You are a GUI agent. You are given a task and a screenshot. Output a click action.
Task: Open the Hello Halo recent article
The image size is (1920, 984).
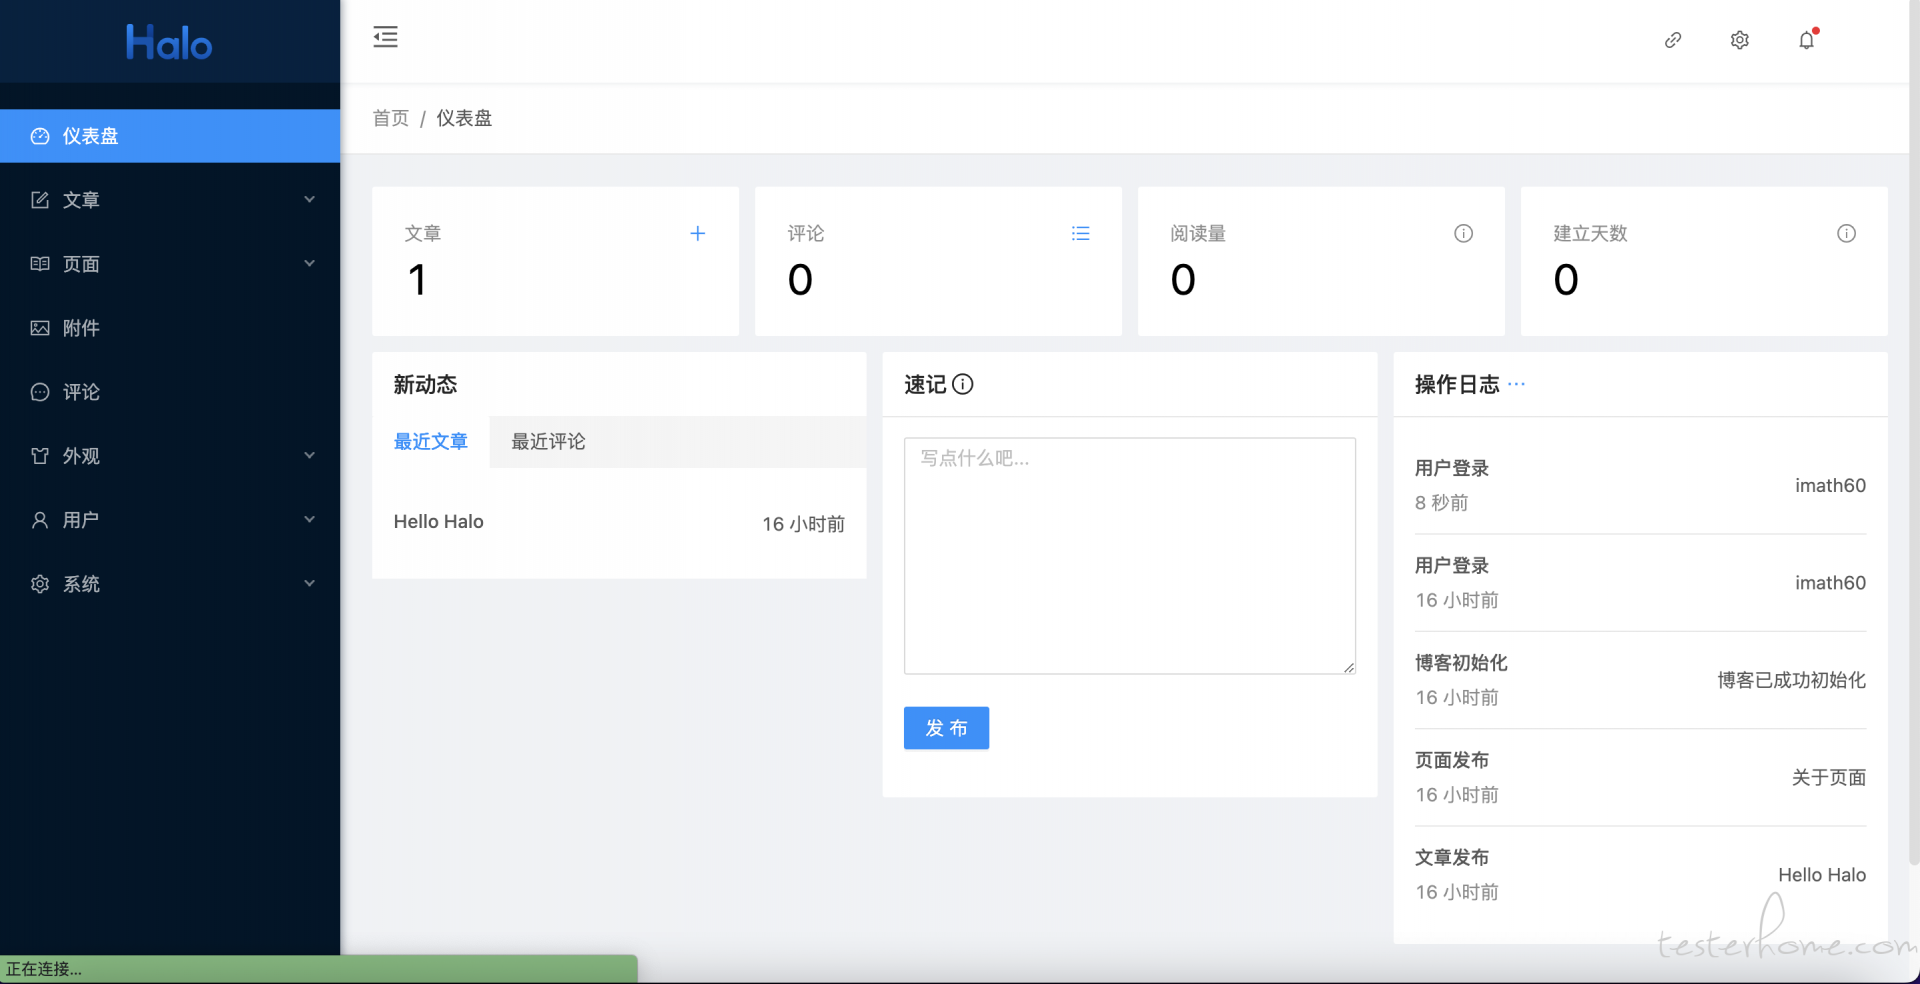439,522
